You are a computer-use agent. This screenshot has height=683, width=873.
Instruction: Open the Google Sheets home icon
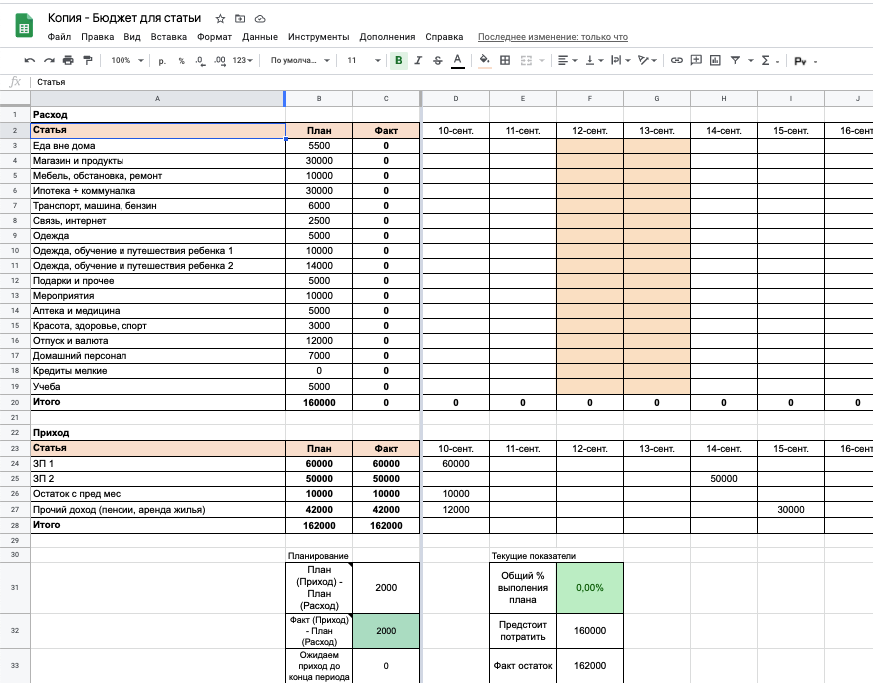(23, 26)
